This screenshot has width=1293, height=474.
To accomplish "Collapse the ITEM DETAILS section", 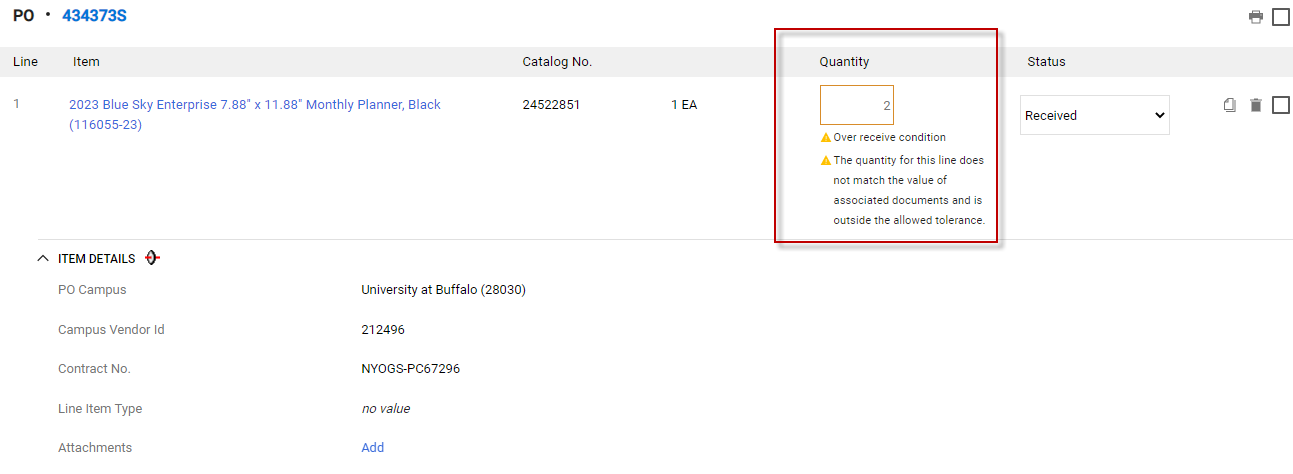I will pos(43,258).
